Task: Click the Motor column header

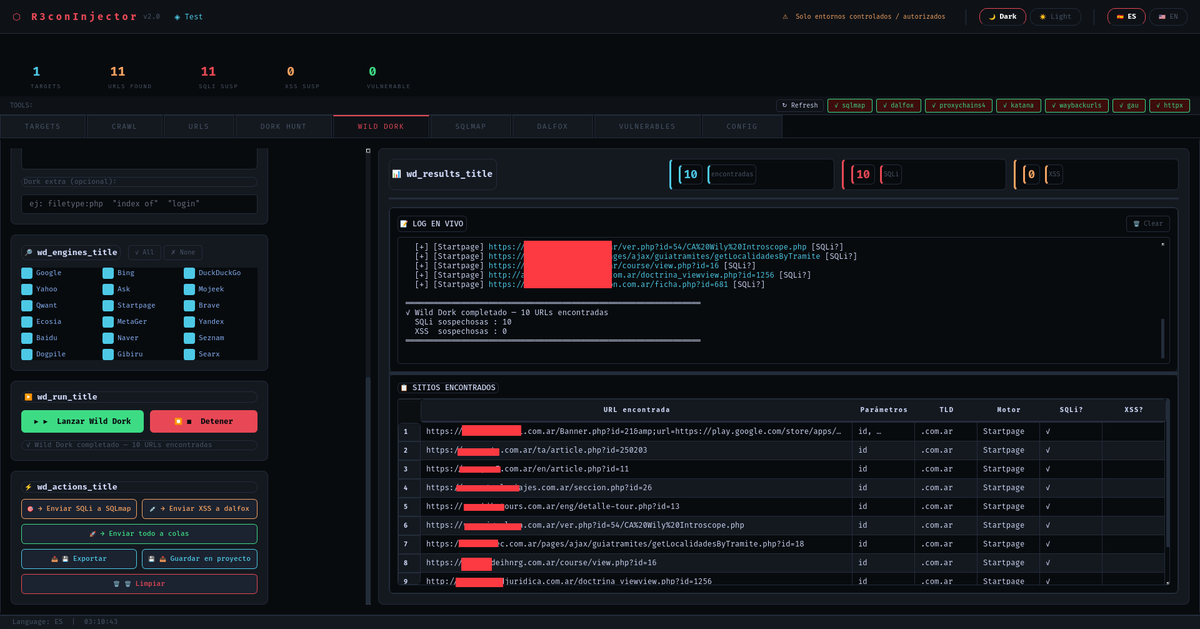Action: point(1008,409)
